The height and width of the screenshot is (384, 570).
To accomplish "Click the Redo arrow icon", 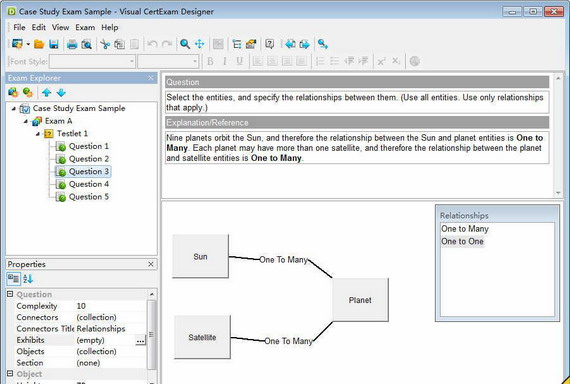I will click(x=167, y=44).
